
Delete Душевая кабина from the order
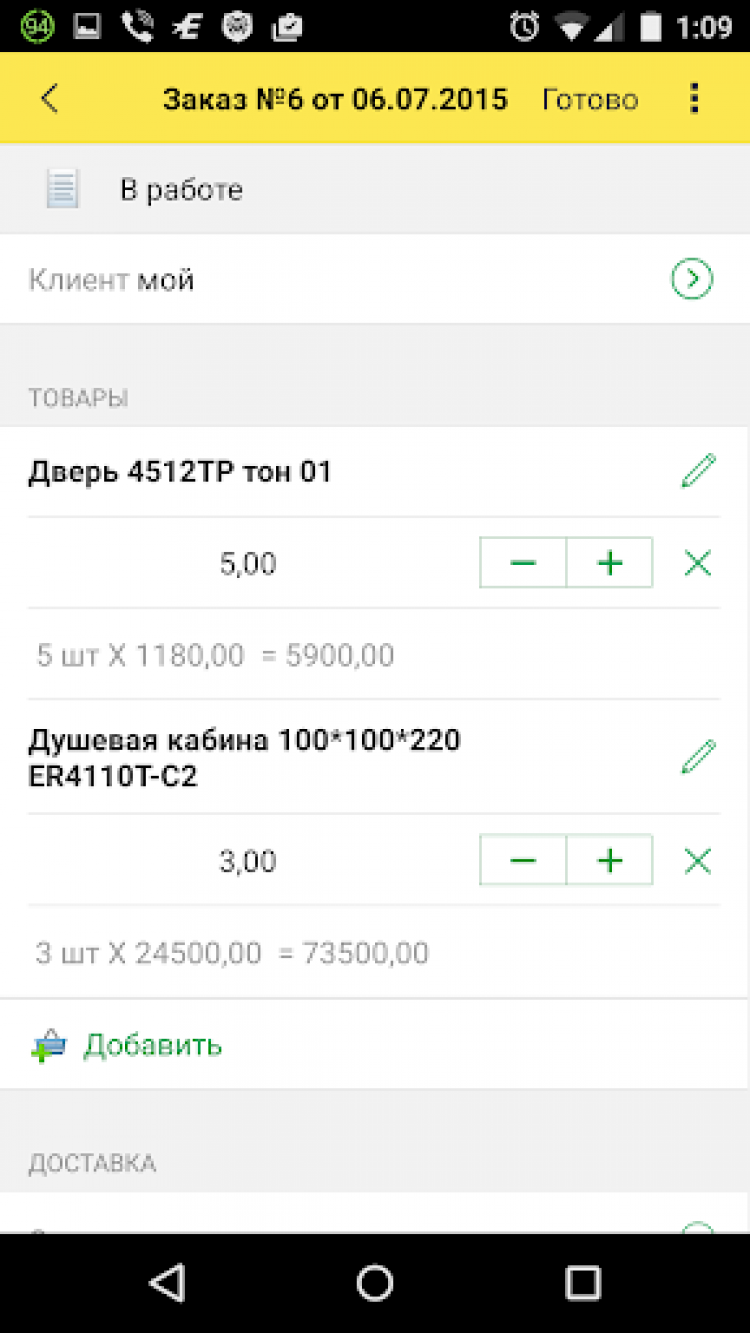[x=697, y=861]
